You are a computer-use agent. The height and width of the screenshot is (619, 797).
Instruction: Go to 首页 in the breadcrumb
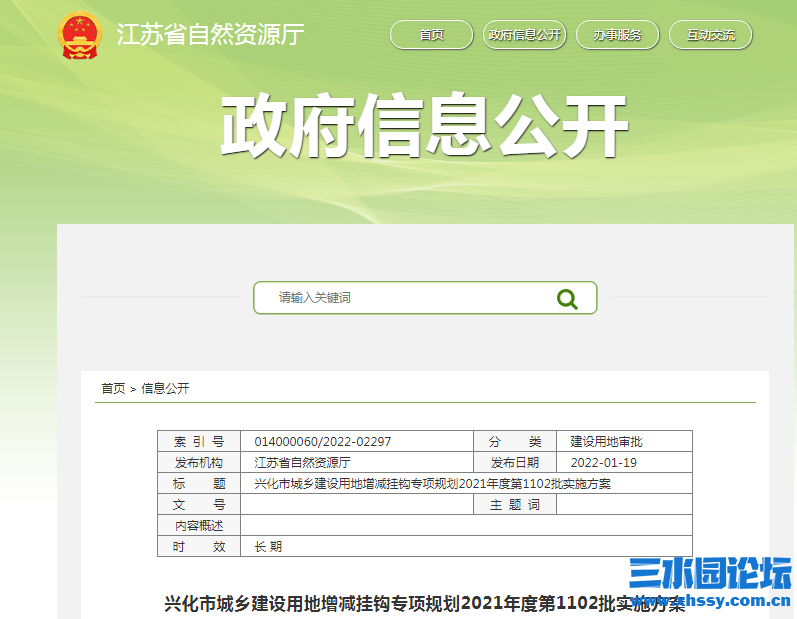pos(113,389)
